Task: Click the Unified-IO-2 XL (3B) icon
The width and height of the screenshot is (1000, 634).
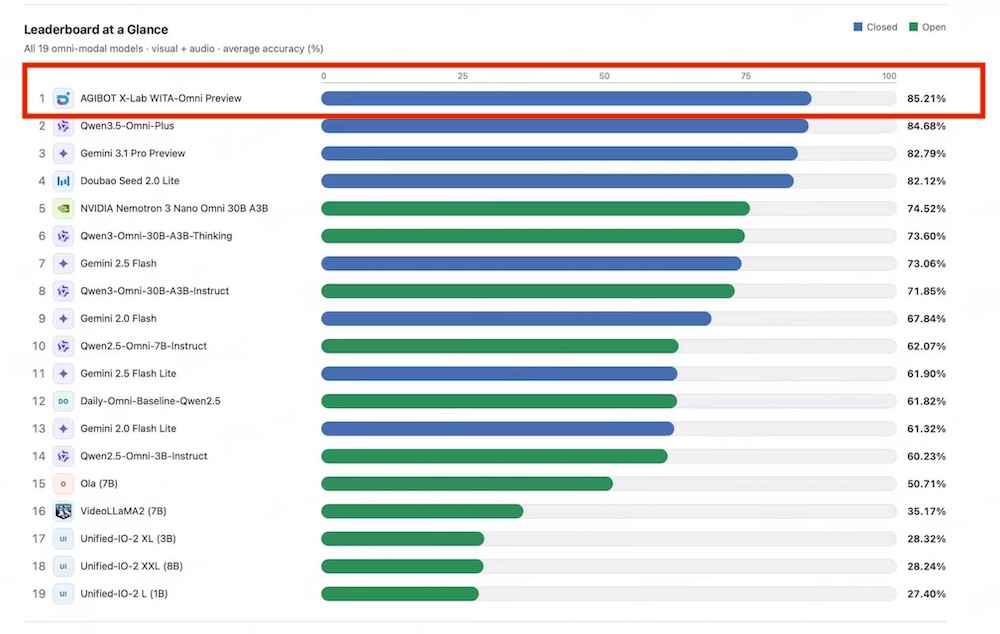Action: tap(63, 538)
